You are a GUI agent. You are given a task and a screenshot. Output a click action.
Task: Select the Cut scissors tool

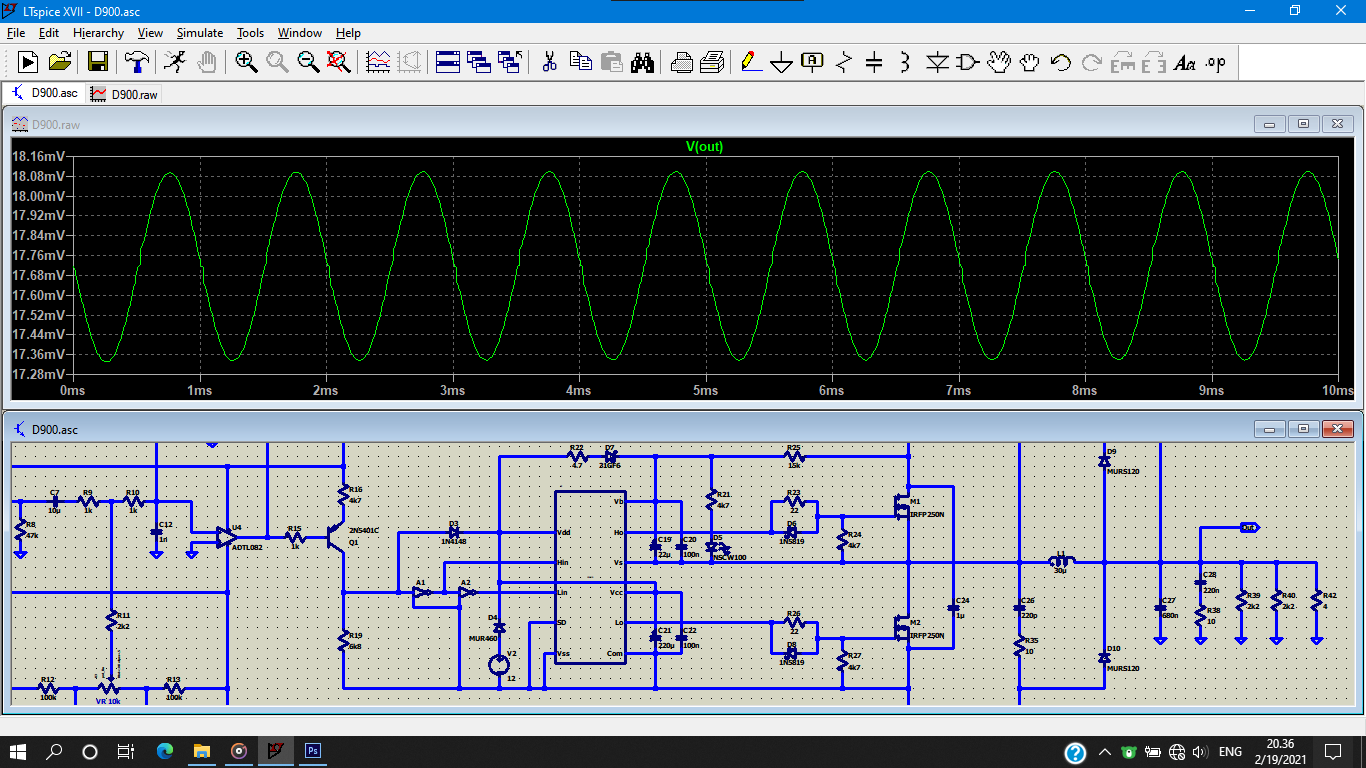click(549, 62)
